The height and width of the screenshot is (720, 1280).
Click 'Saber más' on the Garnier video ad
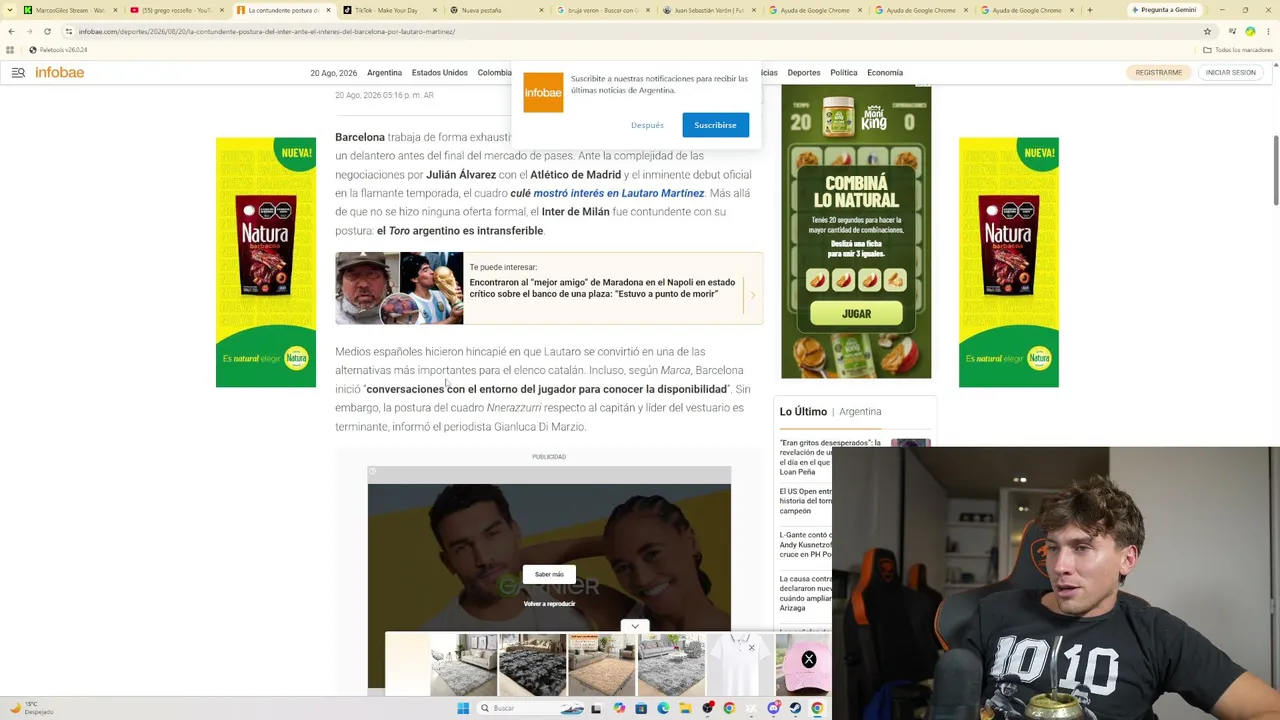549,575
